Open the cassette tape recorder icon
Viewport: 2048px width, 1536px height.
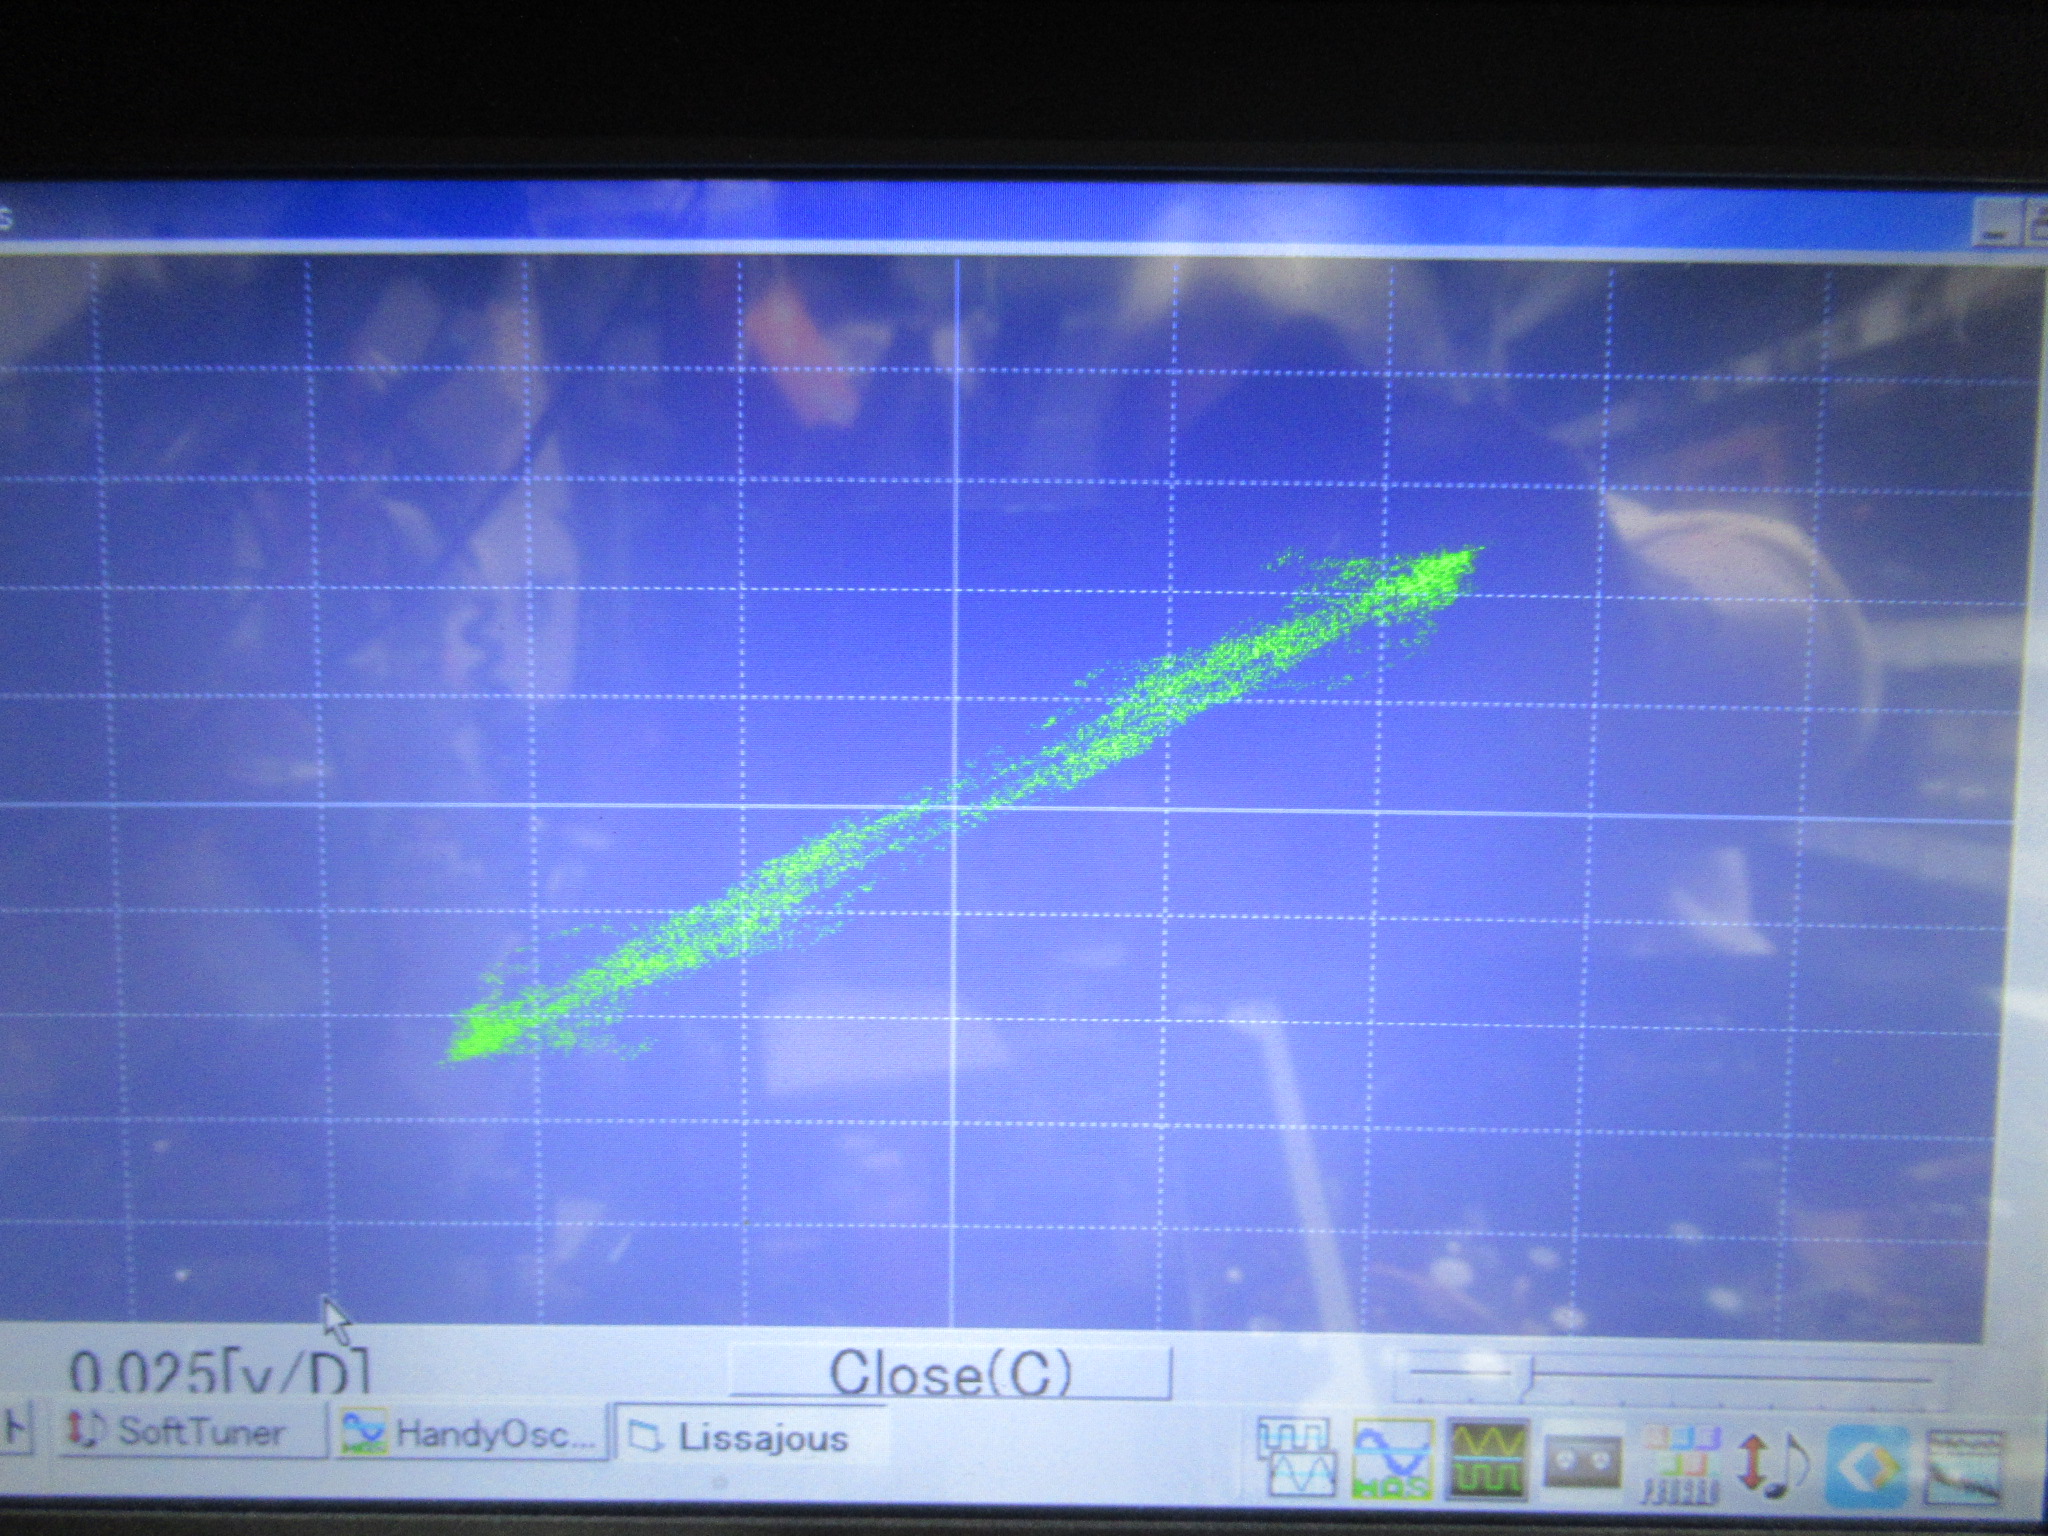tap(1583, 1462)
